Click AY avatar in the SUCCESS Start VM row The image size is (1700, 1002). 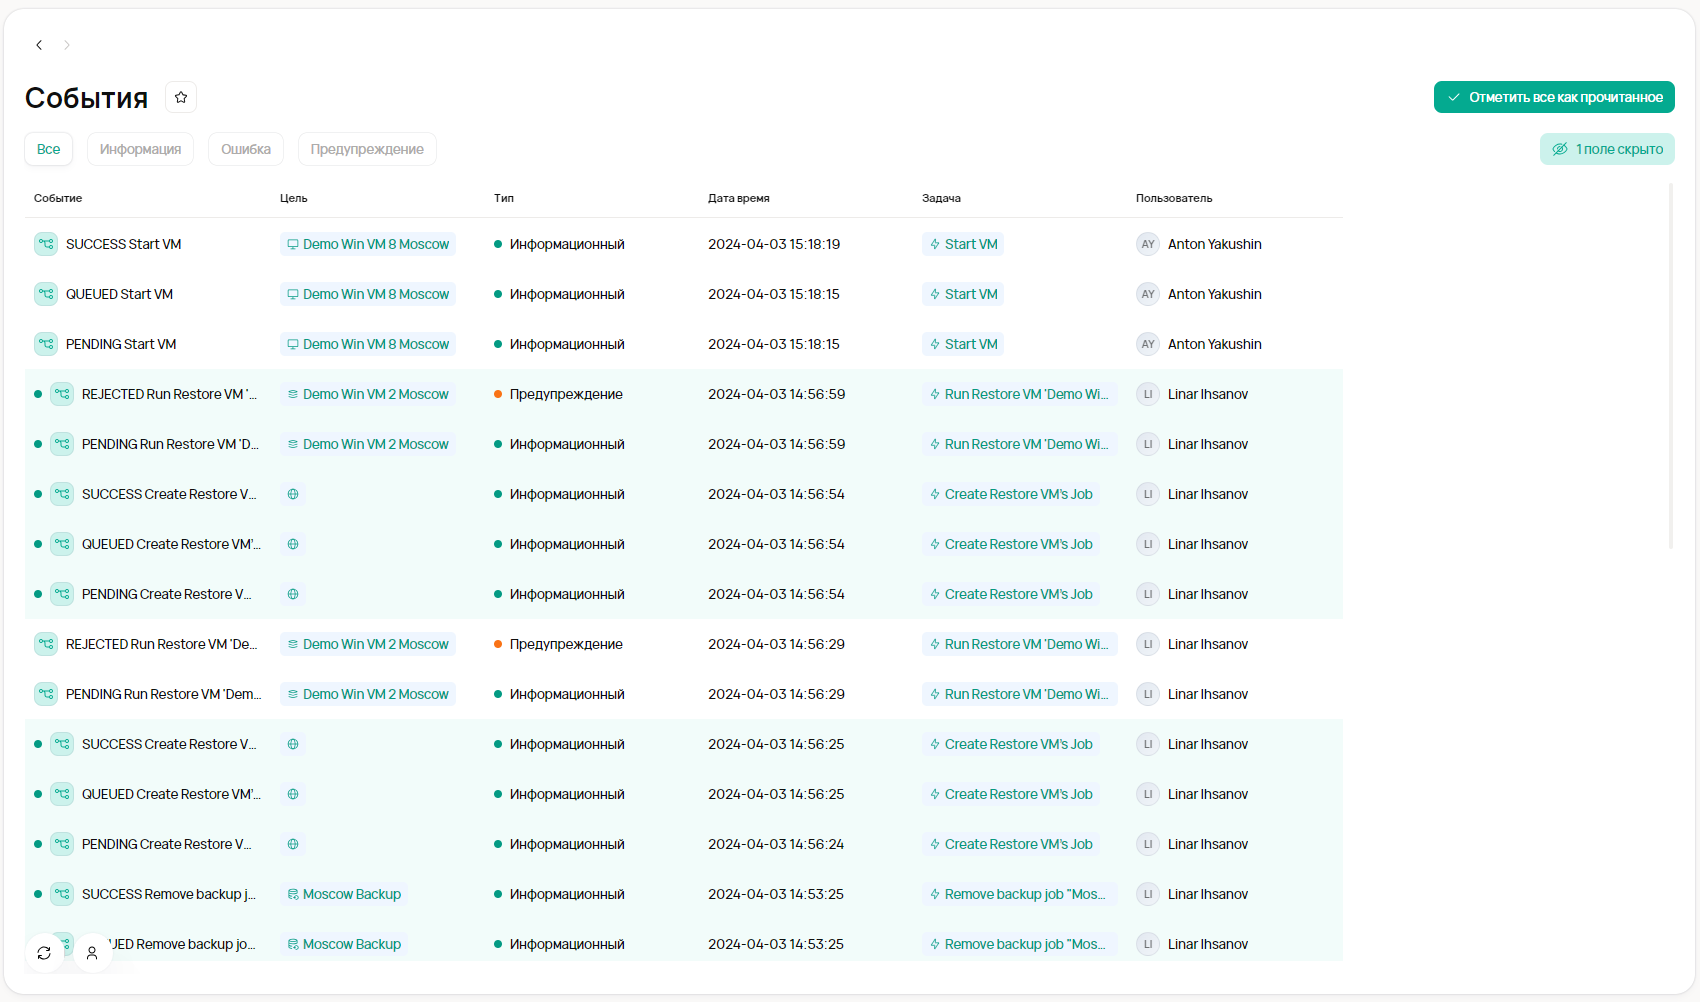pyautogui.click(x=1147, y=244)
